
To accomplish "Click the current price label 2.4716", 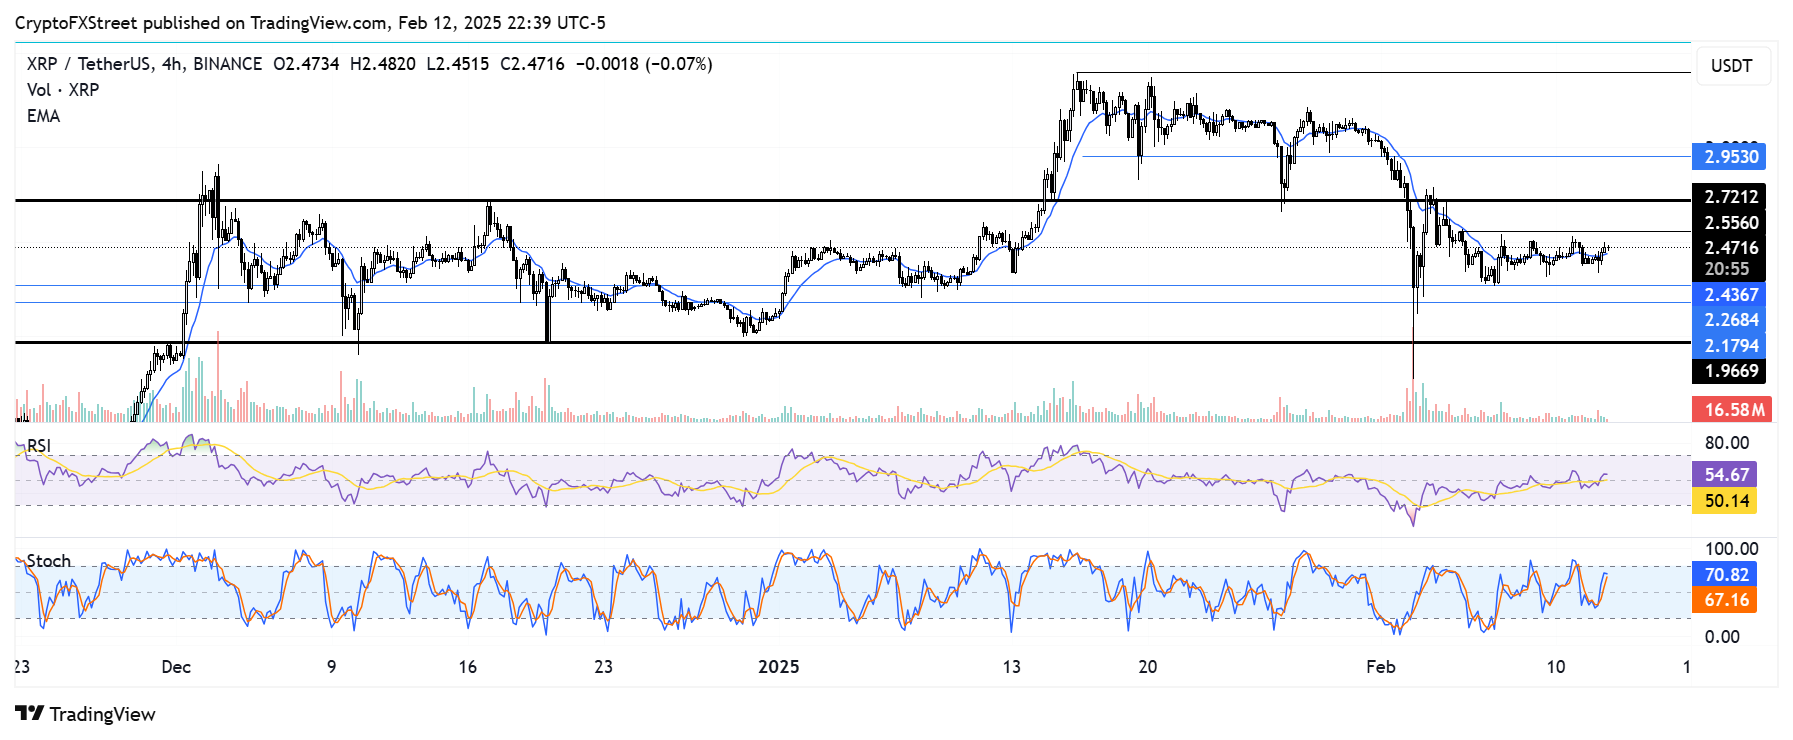I will [1729, 248].
